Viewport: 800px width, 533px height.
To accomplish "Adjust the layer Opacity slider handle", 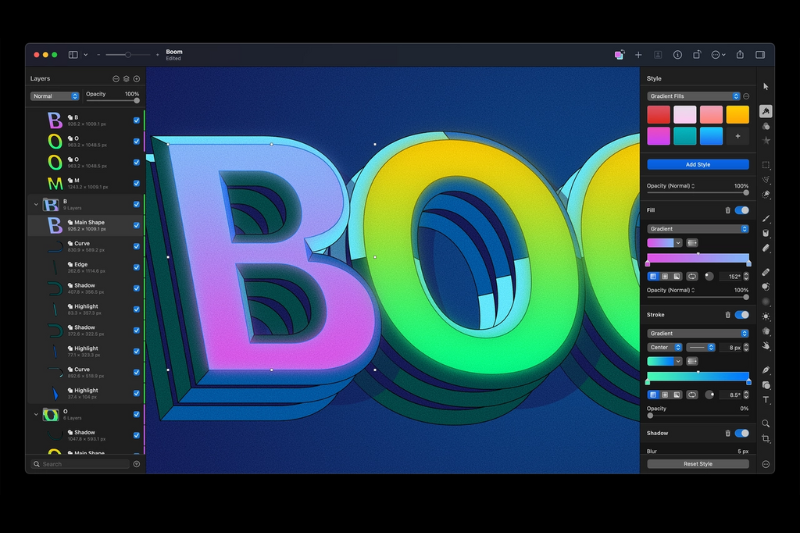I will coord(136,101).
